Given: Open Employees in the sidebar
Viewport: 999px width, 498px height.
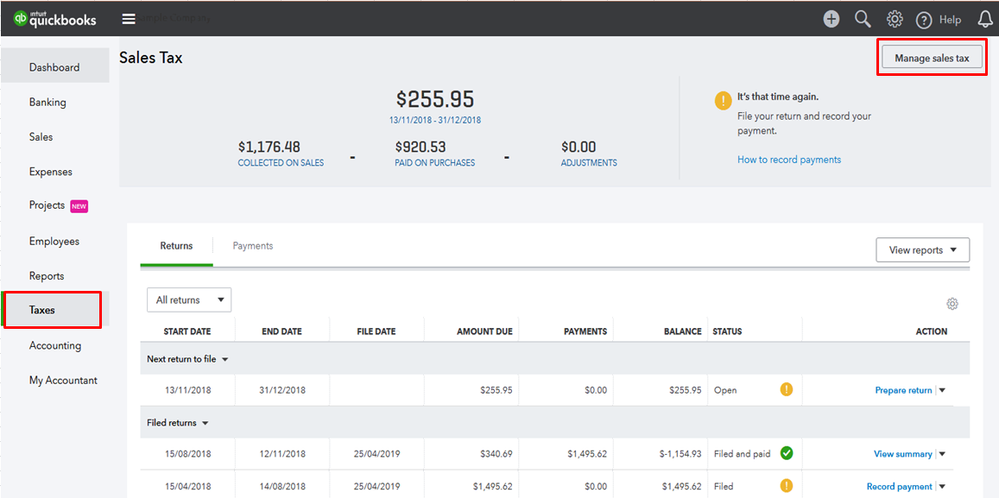Looking at the screenshot, I should [x=55, y=241].
